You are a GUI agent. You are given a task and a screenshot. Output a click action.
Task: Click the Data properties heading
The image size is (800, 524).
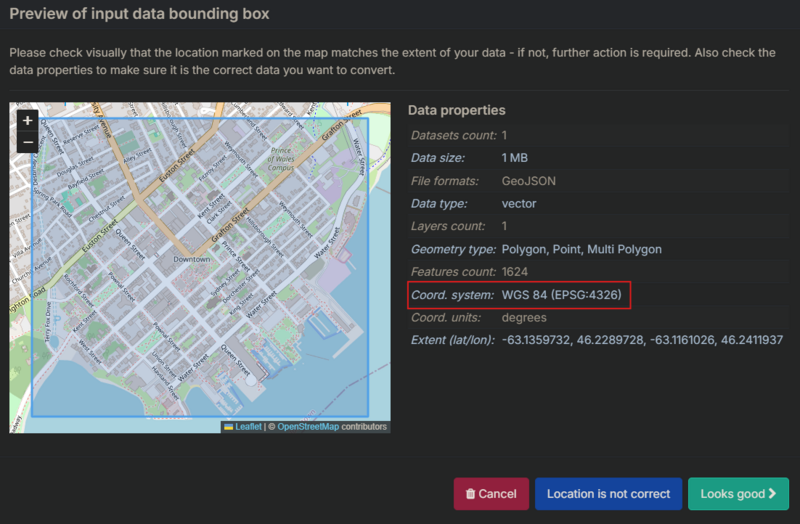click(x=456, y=110)
